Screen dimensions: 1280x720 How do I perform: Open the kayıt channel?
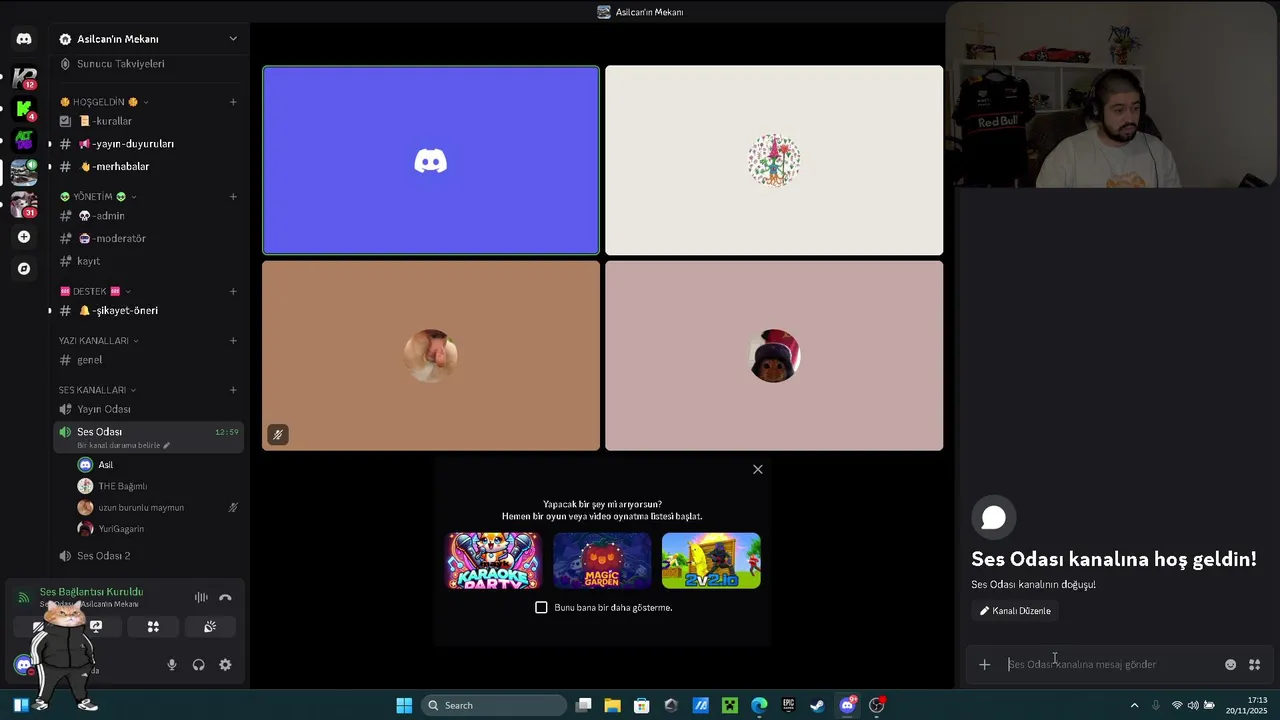click(x=148, y=261)
